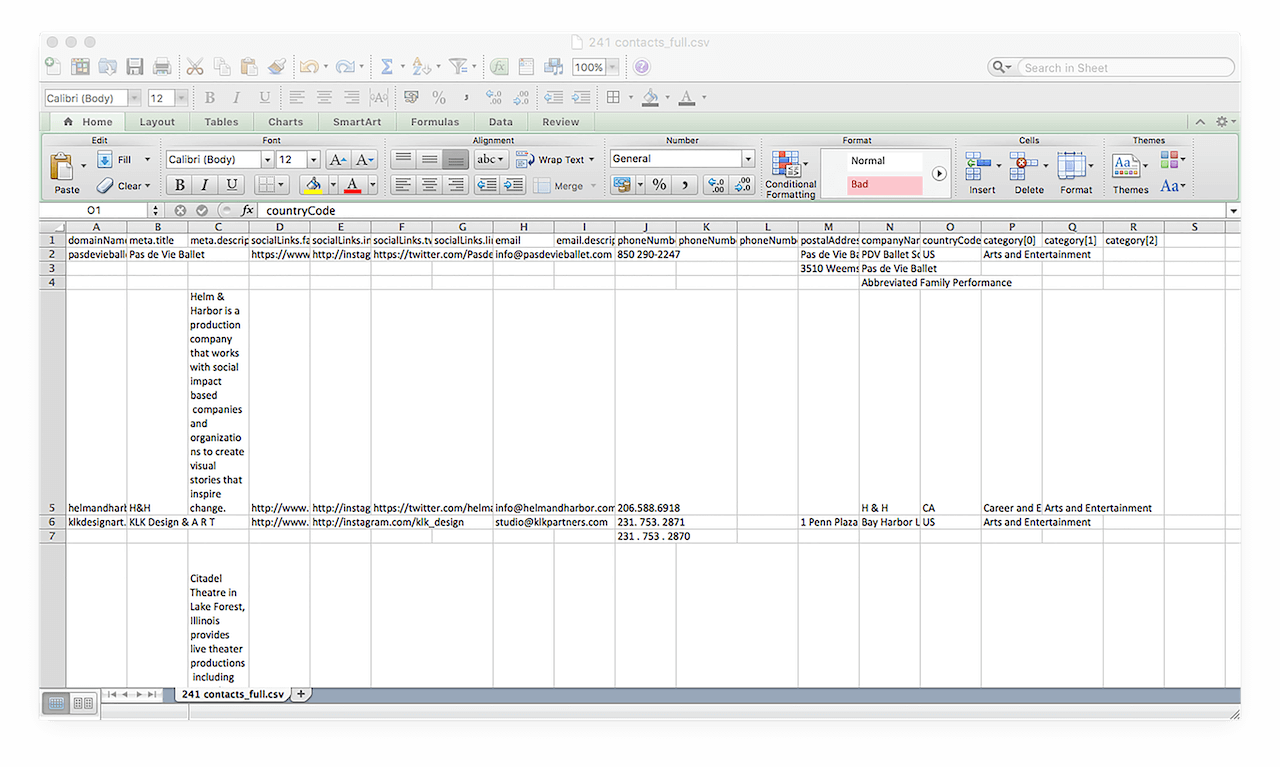Save the workbook using the floppy disk icon
This screenshot has height=767, width=1280.
[x=133, y=67]
